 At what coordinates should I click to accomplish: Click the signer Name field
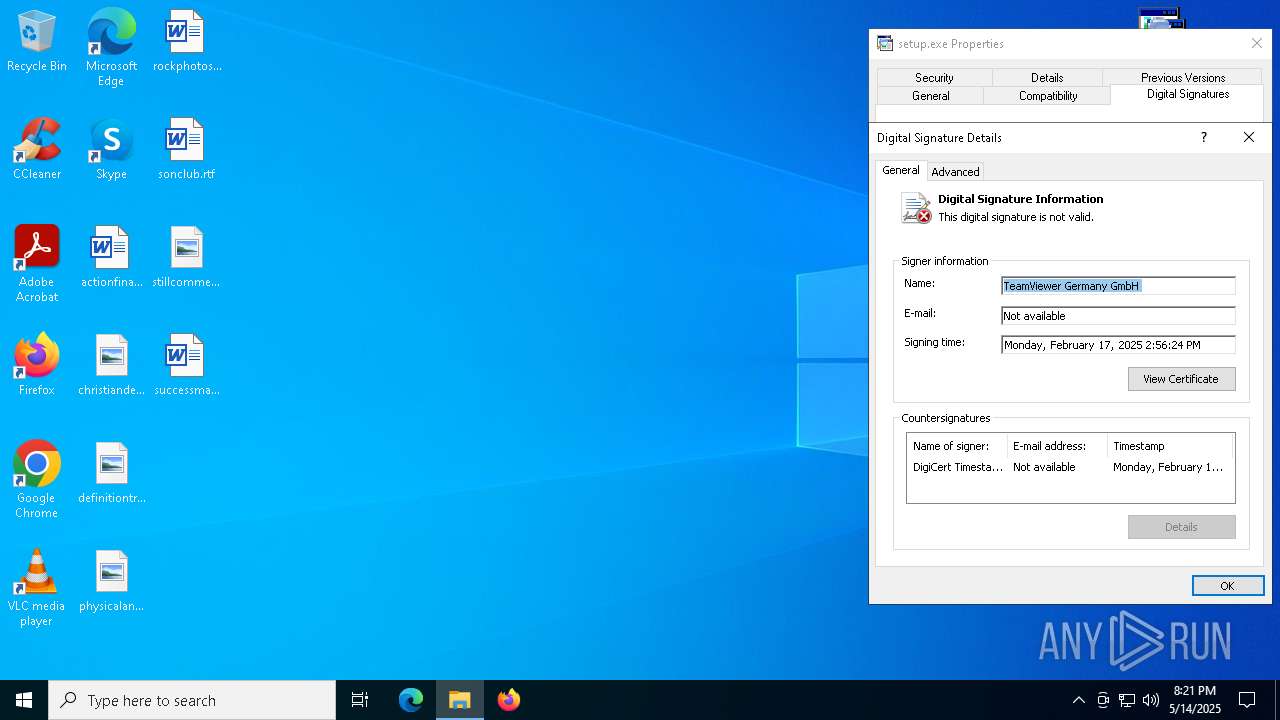click(1118, 286)
